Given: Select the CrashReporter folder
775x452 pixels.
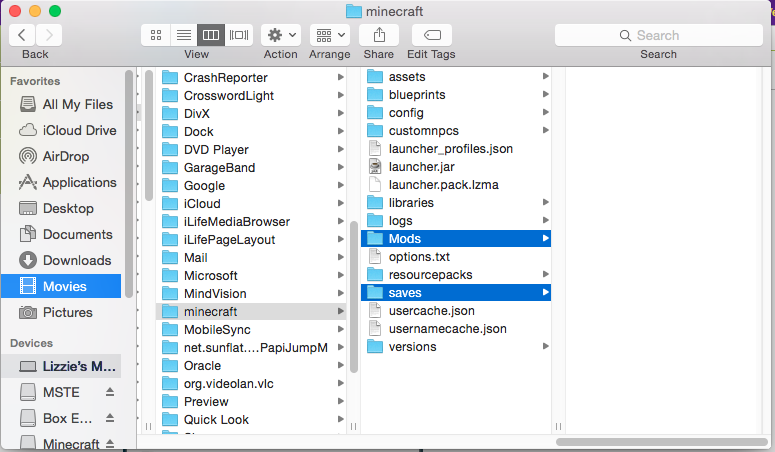Looking at the screenshot, I should coord(250,78).
